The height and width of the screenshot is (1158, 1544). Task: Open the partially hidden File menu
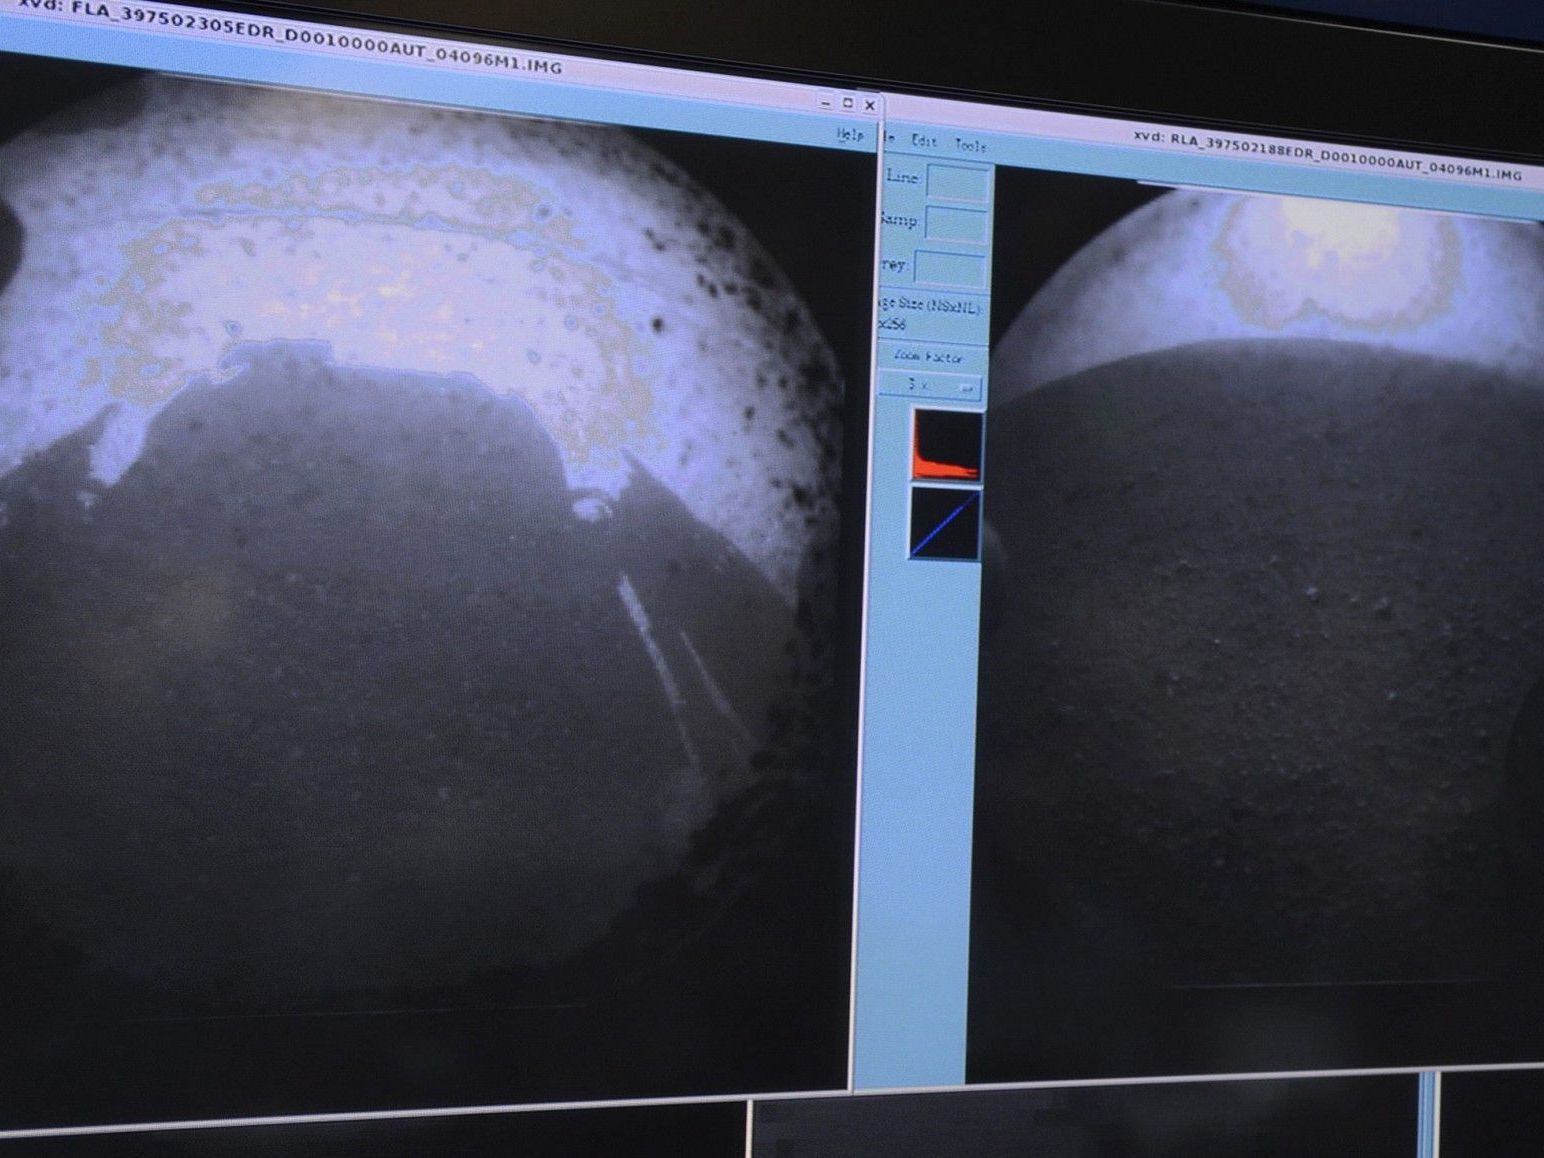888,138
